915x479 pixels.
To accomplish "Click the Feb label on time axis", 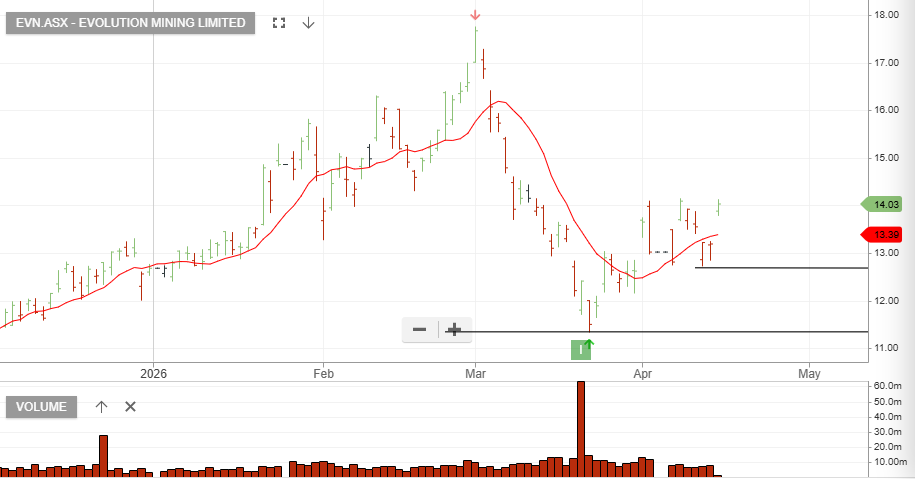I will click(x=323, y=374).
